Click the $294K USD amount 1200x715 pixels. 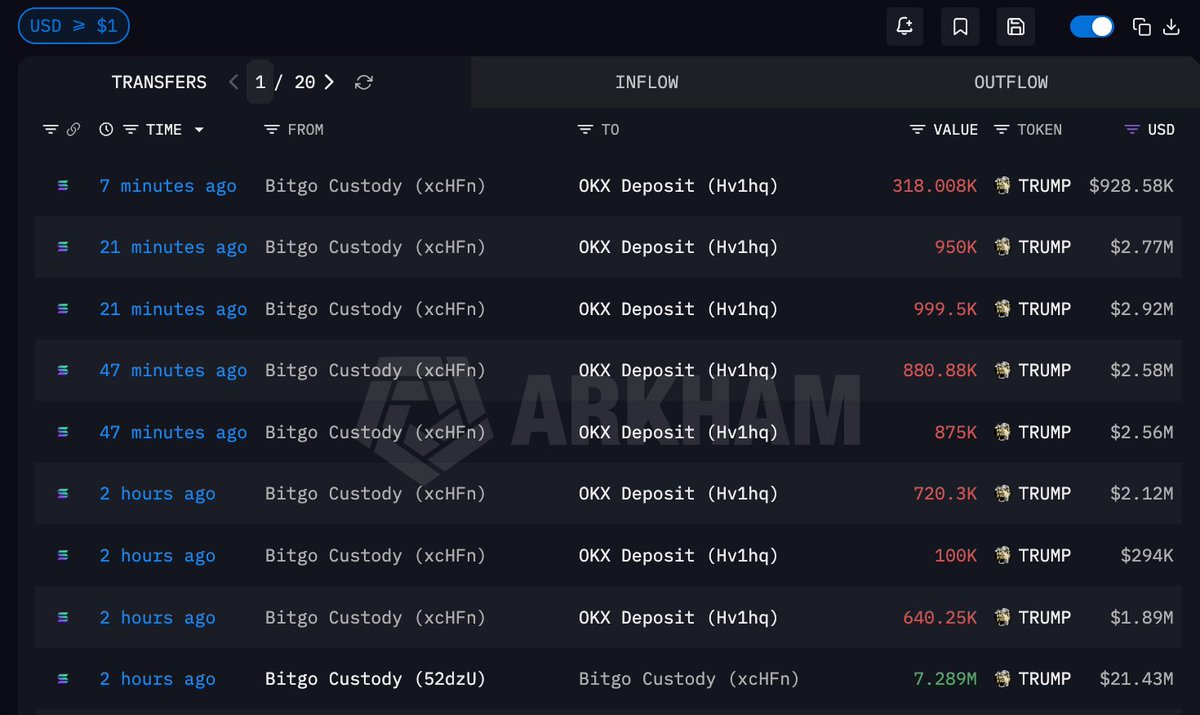pos(1146,555)
